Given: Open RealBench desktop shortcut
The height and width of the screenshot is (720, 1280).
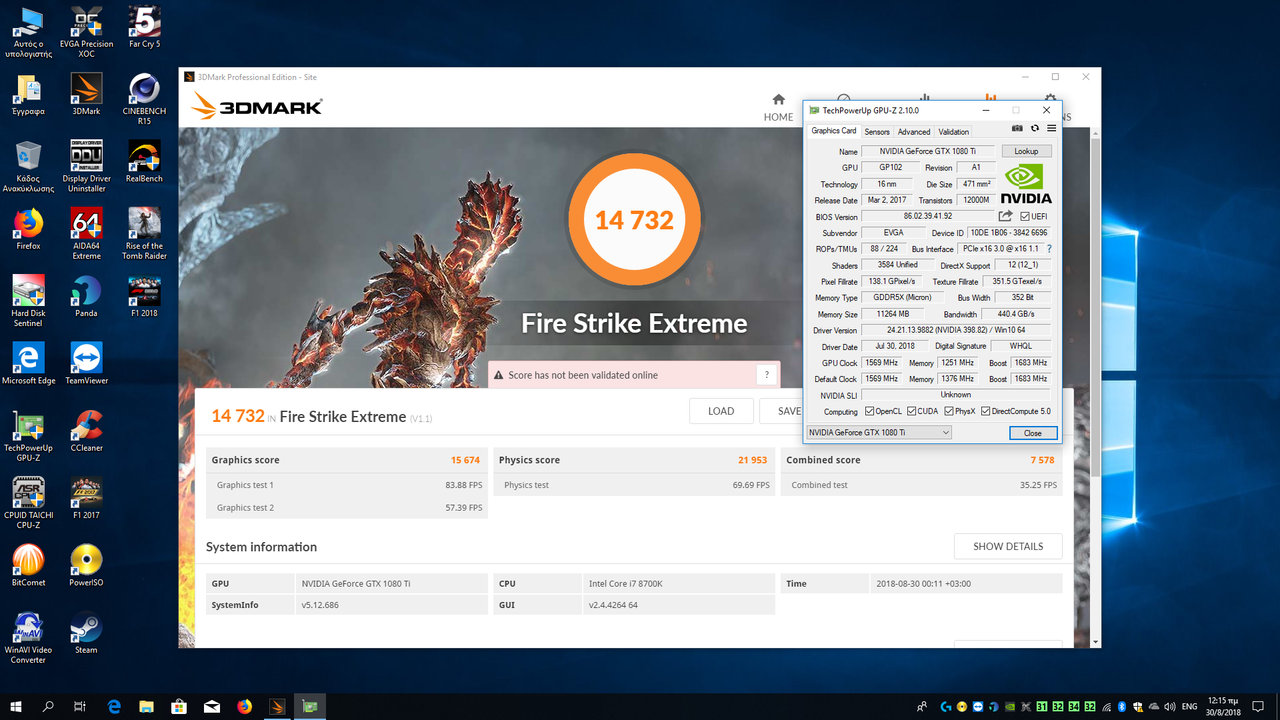Looking at the screenshot, I should (x=144, y=161).
